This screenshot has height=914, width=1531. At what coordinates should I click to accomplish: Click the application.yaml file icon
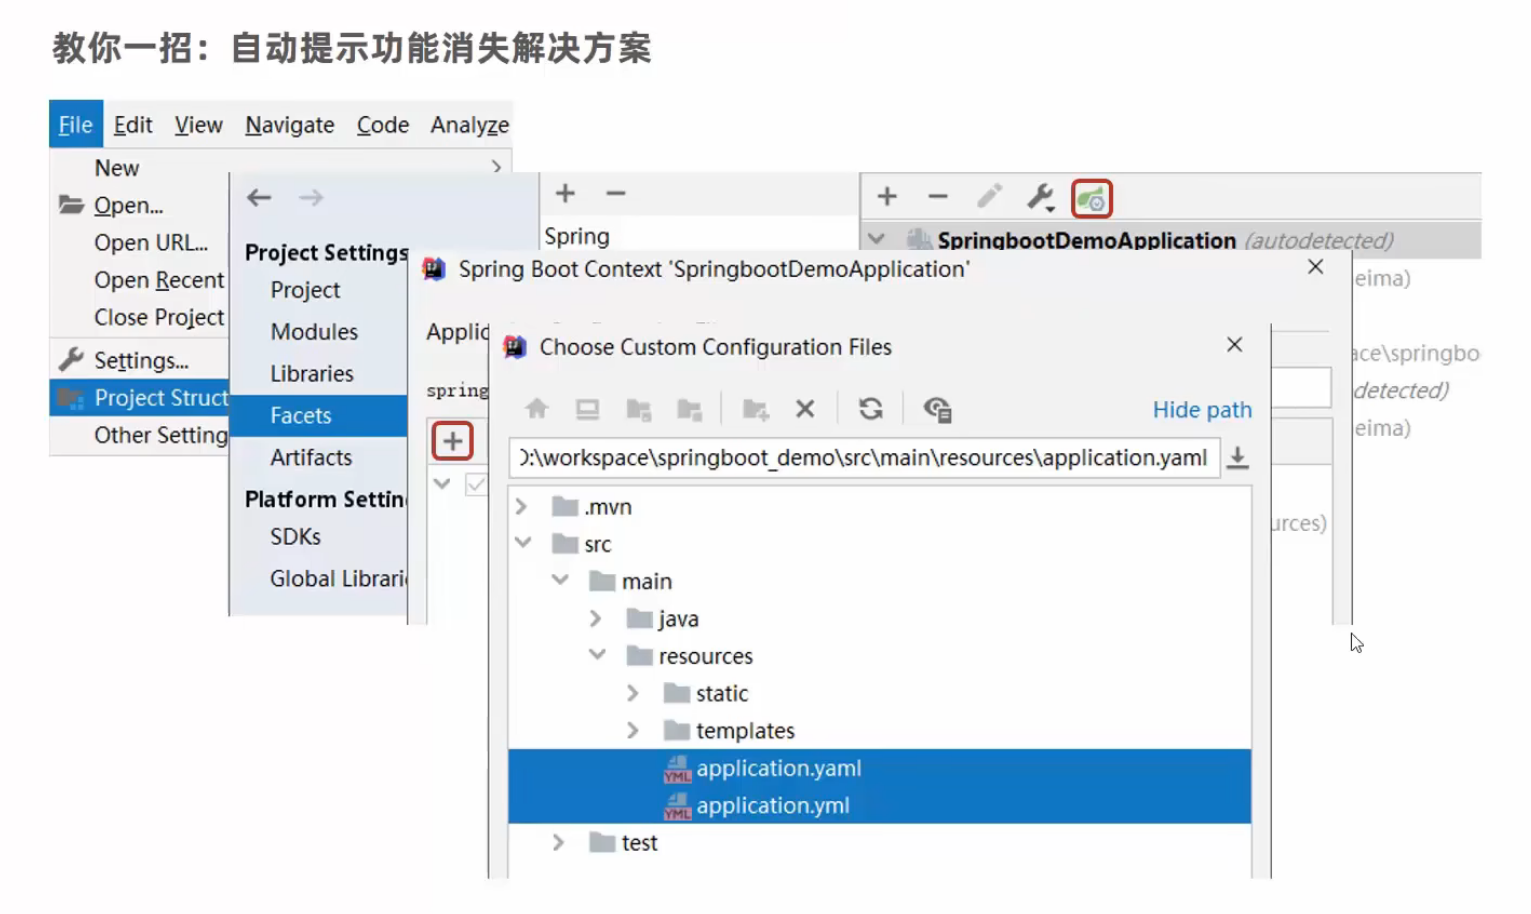(677, 769)
